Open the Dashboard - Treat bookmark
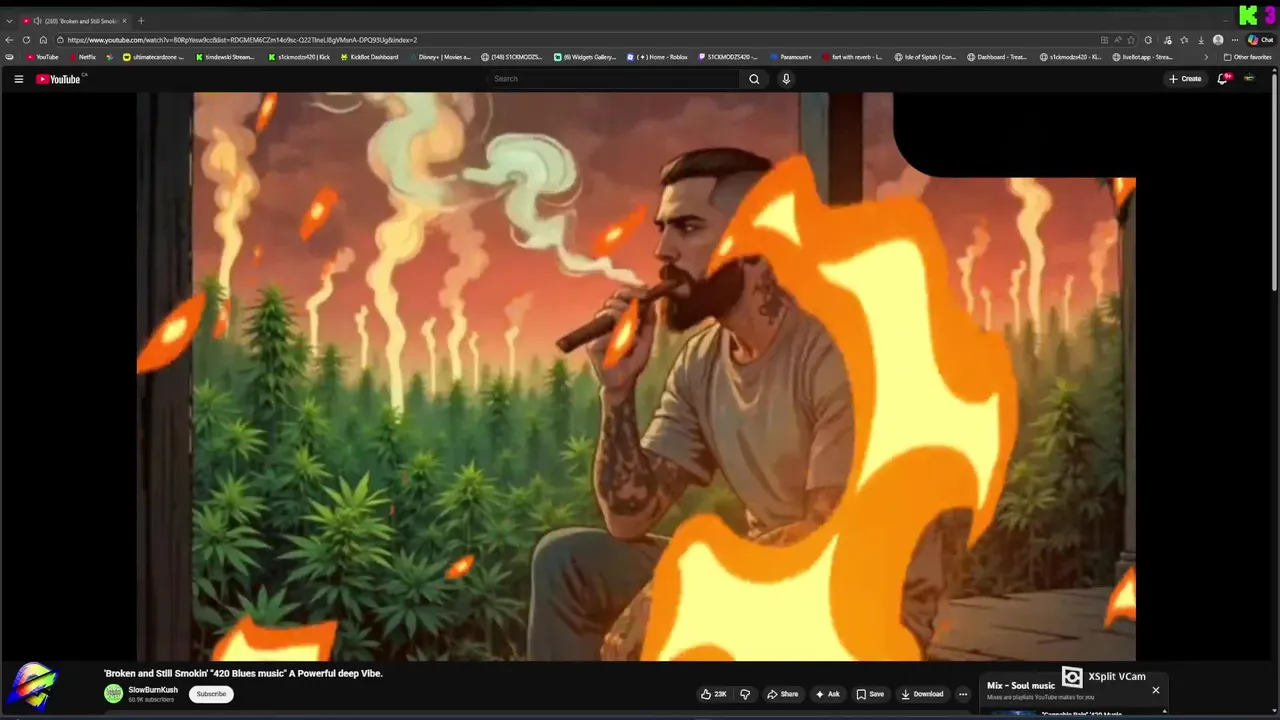The image size is (1280, 720). point(997,57)
